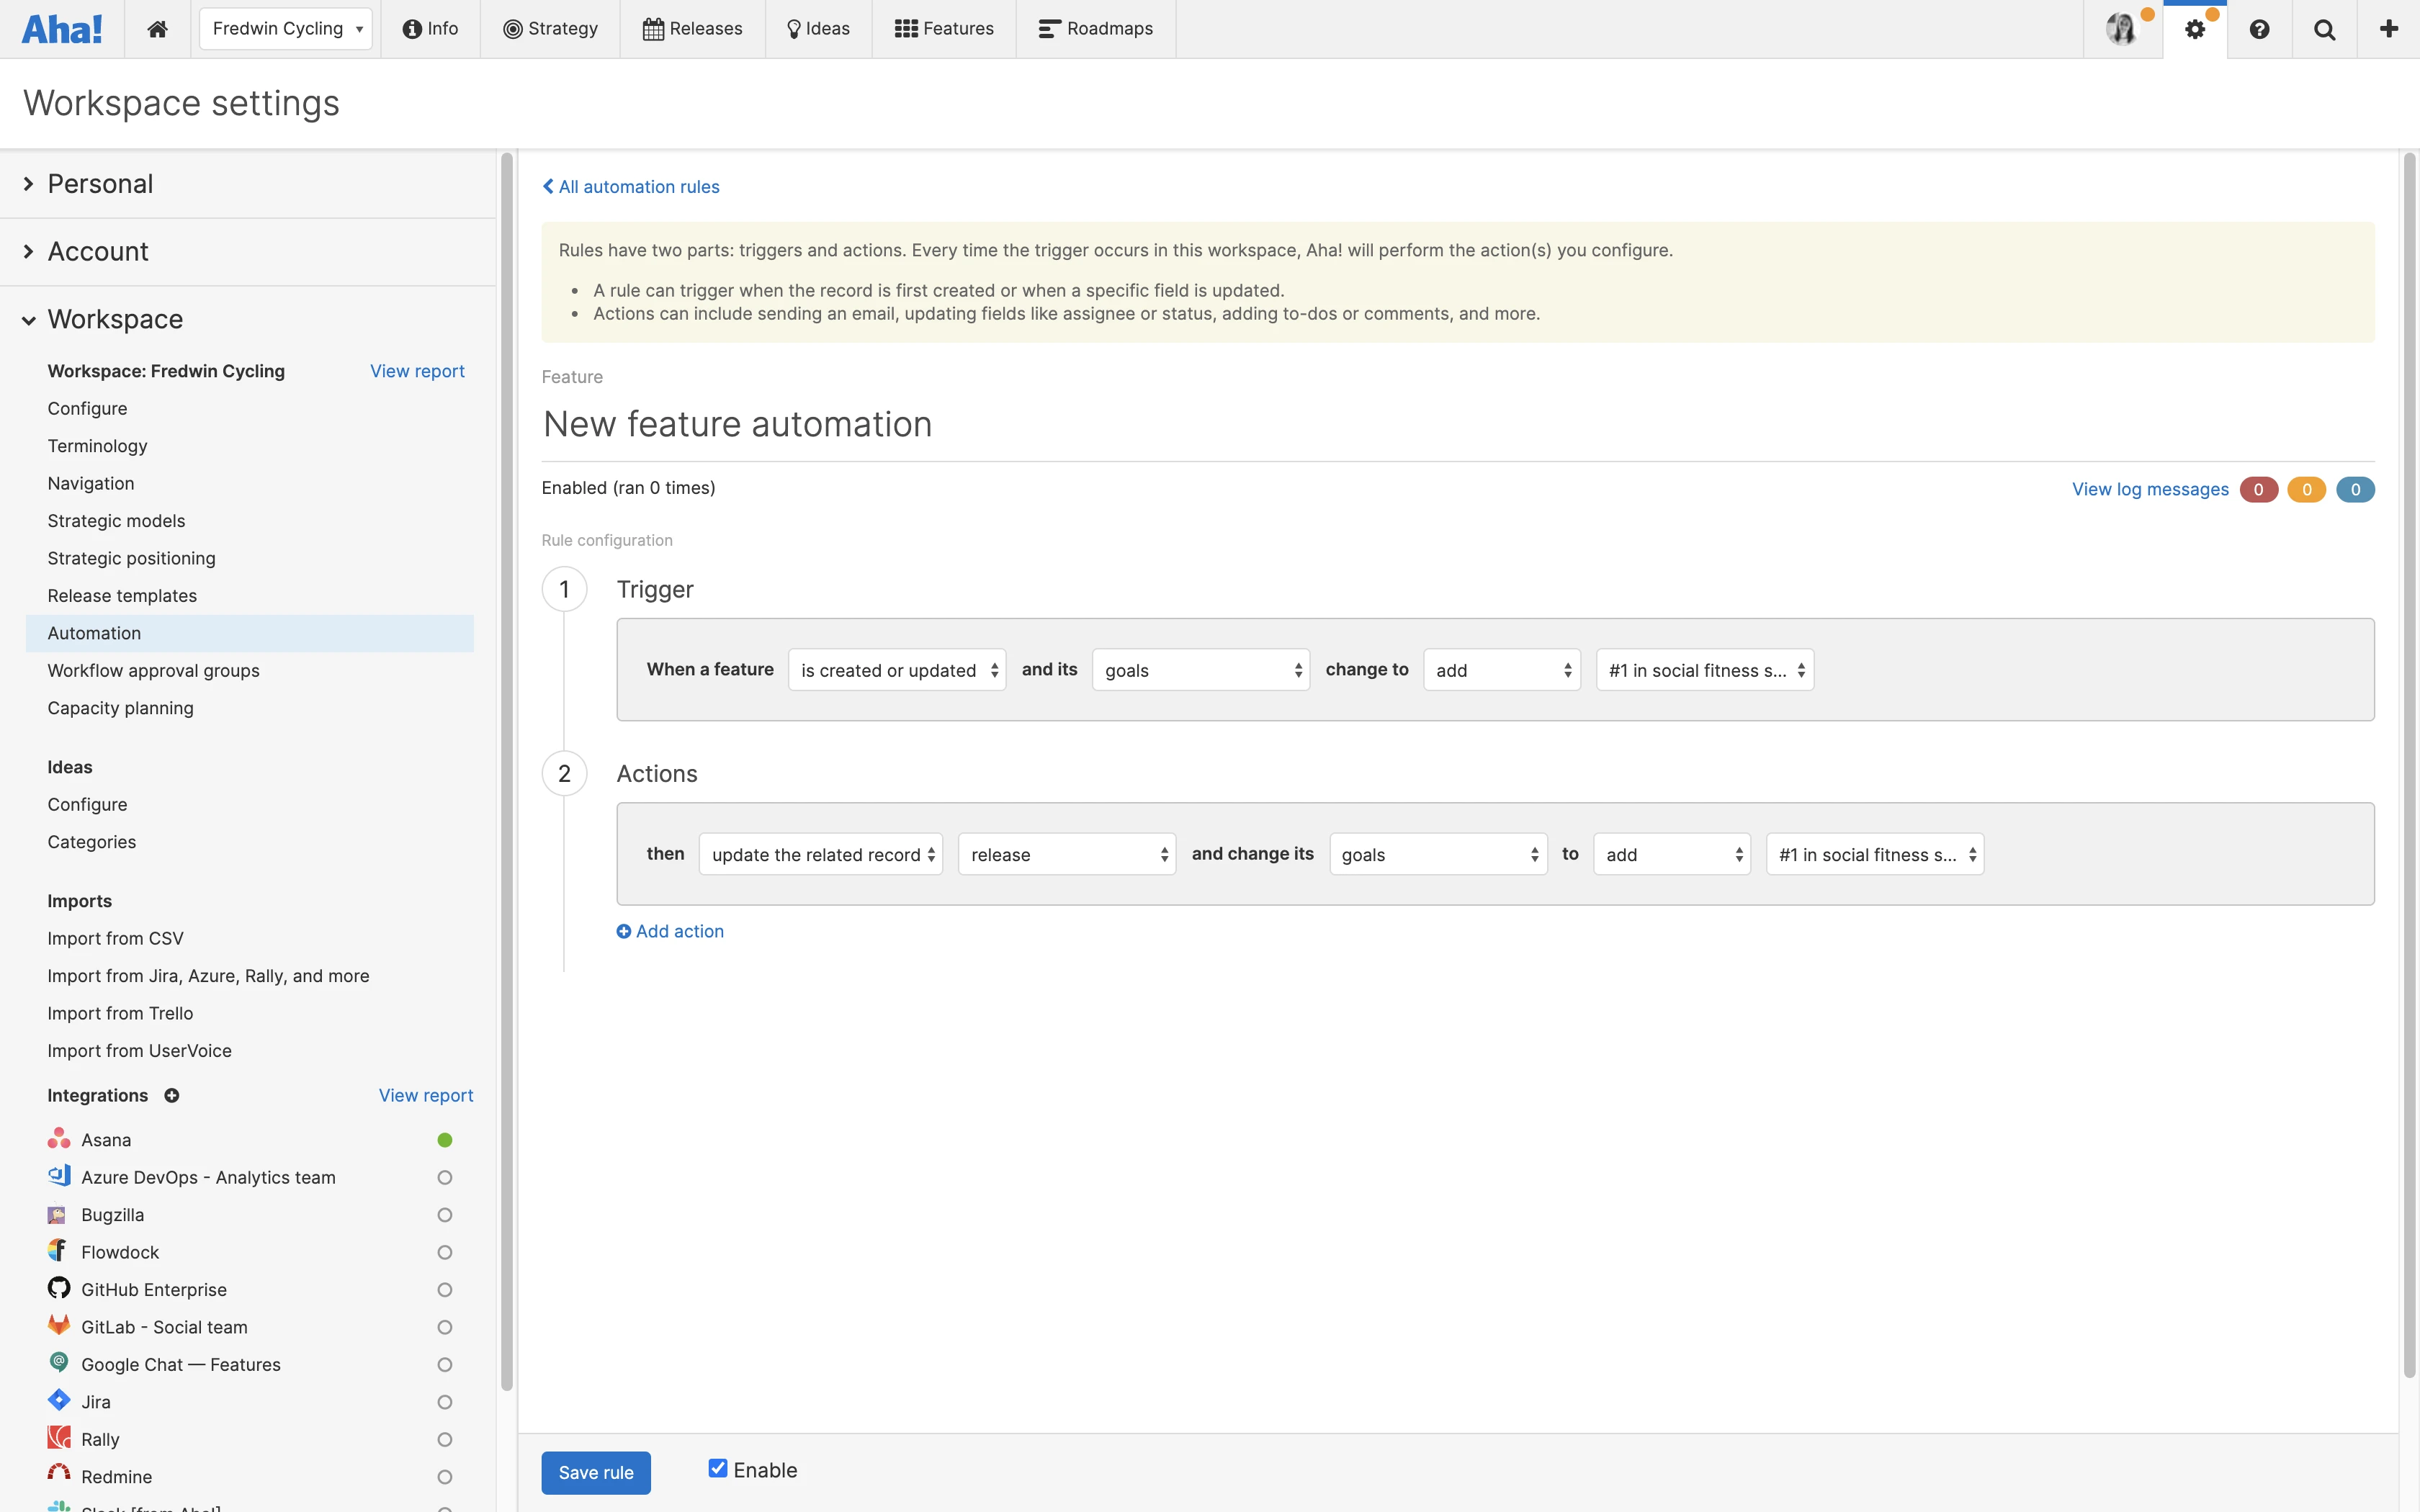This screenshot has height=1512, width=2420.
Task: Click the red log messages badge
Action: point(2258,489)
